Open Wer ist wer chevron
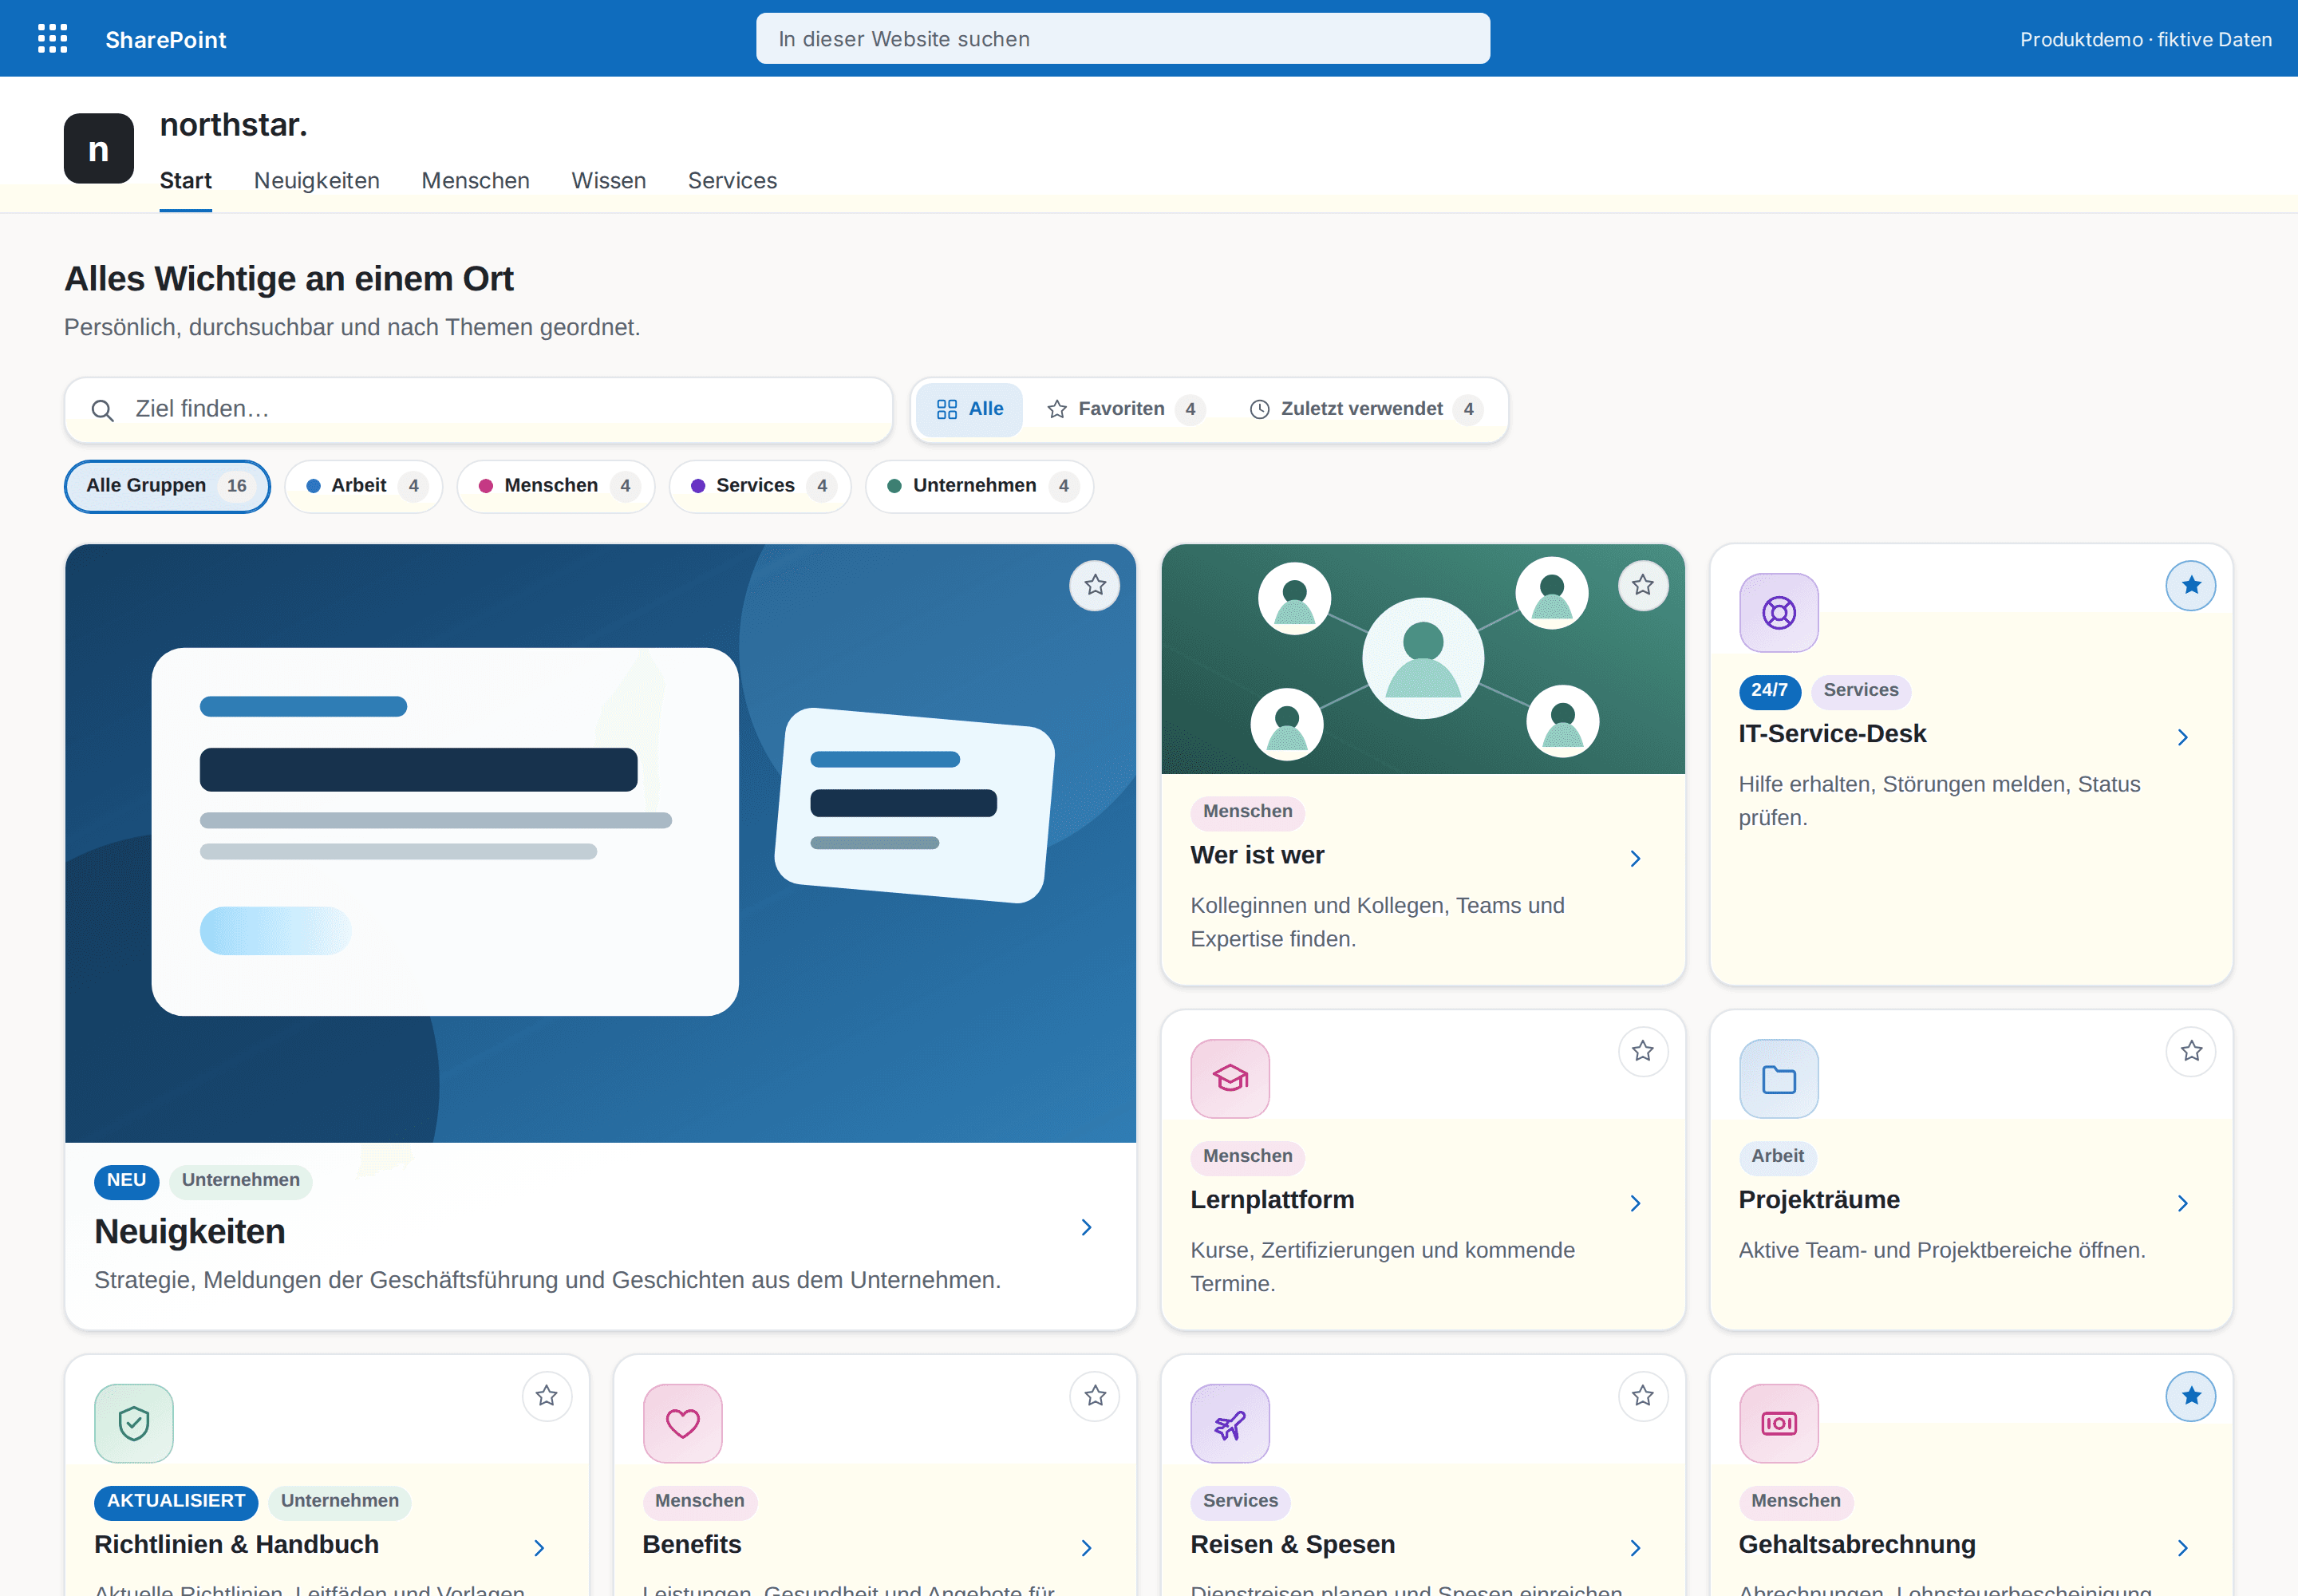 1635,858
